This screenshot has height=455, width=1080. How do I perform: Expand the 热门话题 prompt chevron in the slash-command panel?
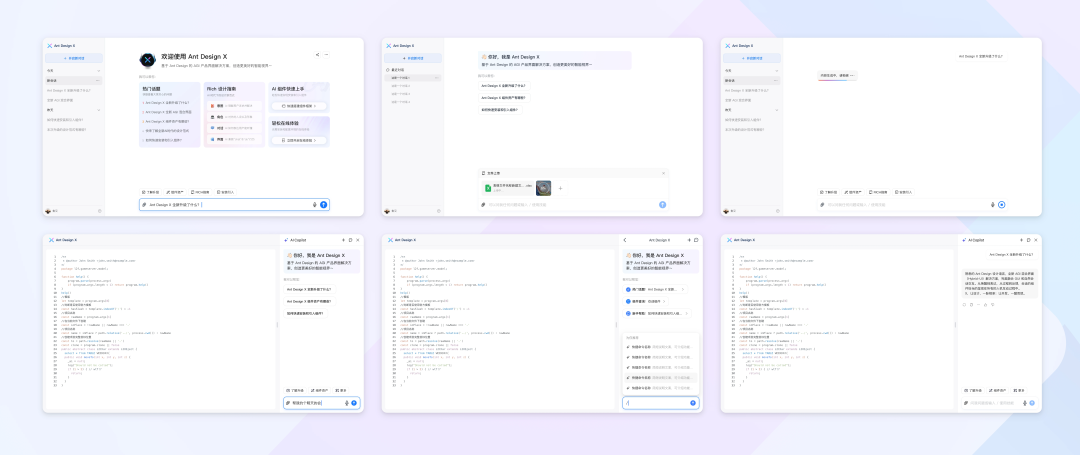[683, 290]
